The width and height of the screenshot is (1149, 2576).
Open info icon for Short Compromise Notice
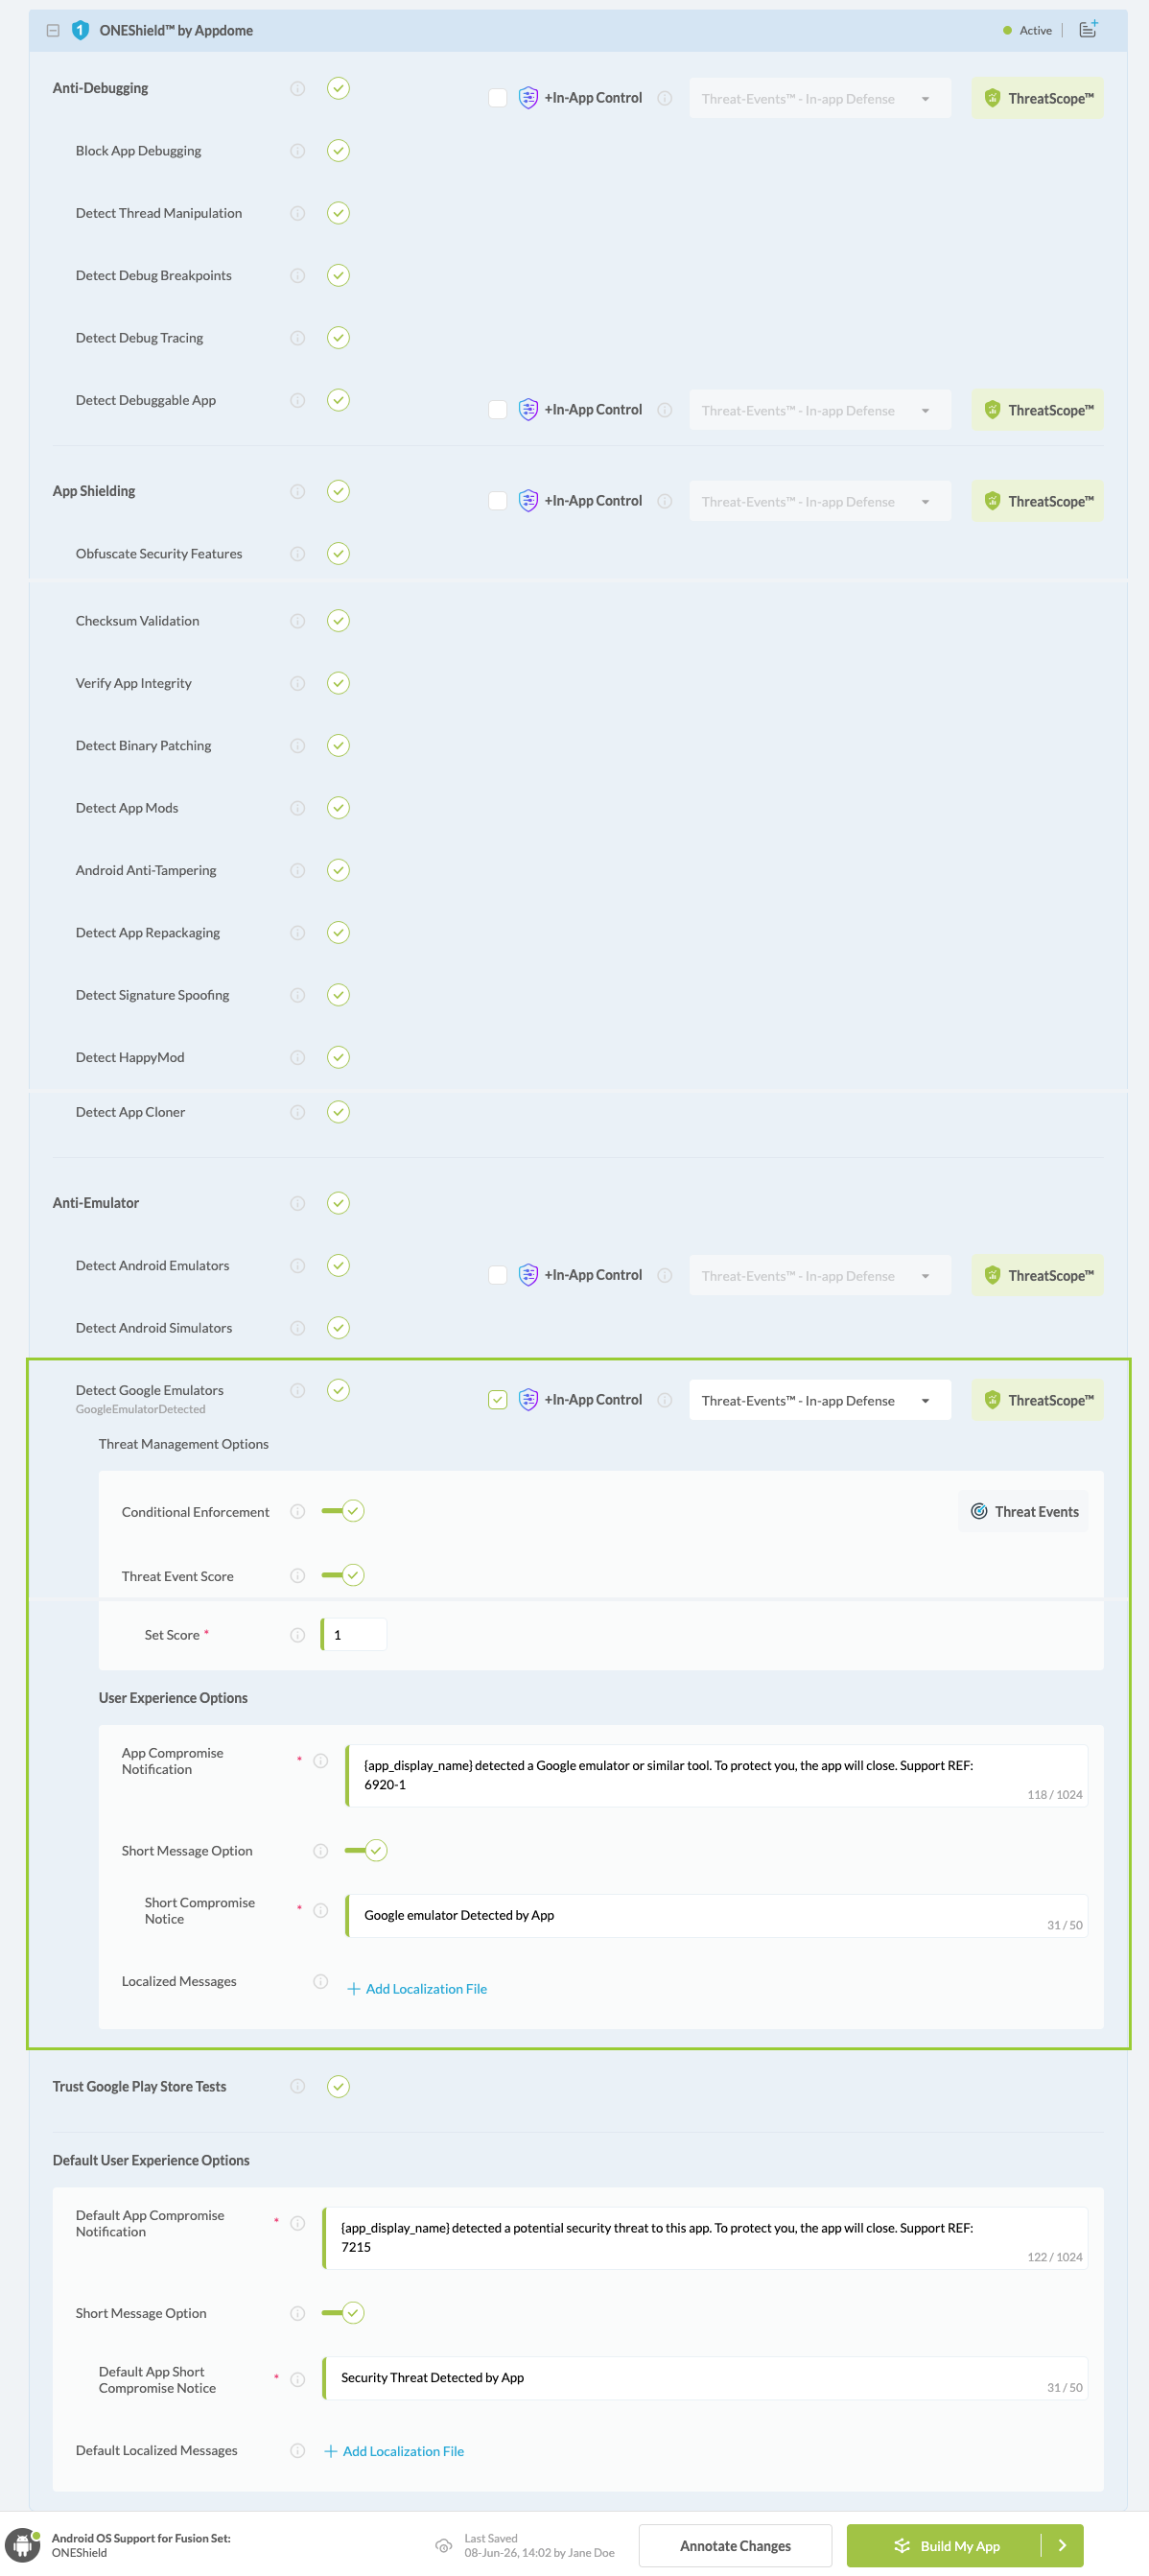click(320, 1910)
